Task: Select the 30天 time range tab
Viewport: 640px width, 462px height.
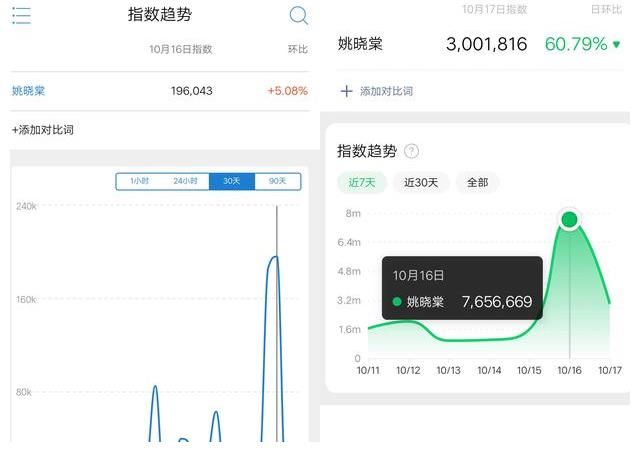Action: [232, 181]
